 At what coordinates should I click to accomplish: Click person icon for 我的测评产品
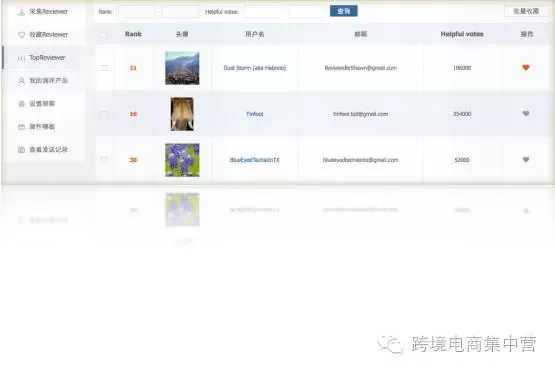pyautogui.click(x=22, y=81)
